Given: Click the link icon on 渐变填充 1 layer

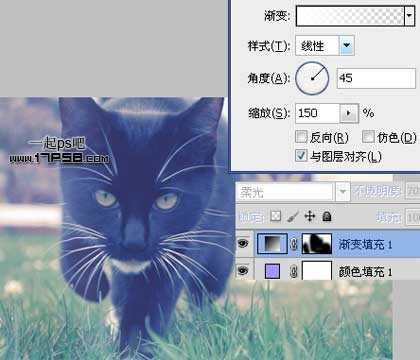Looking at the screenshot, I should tap(294, 244).
